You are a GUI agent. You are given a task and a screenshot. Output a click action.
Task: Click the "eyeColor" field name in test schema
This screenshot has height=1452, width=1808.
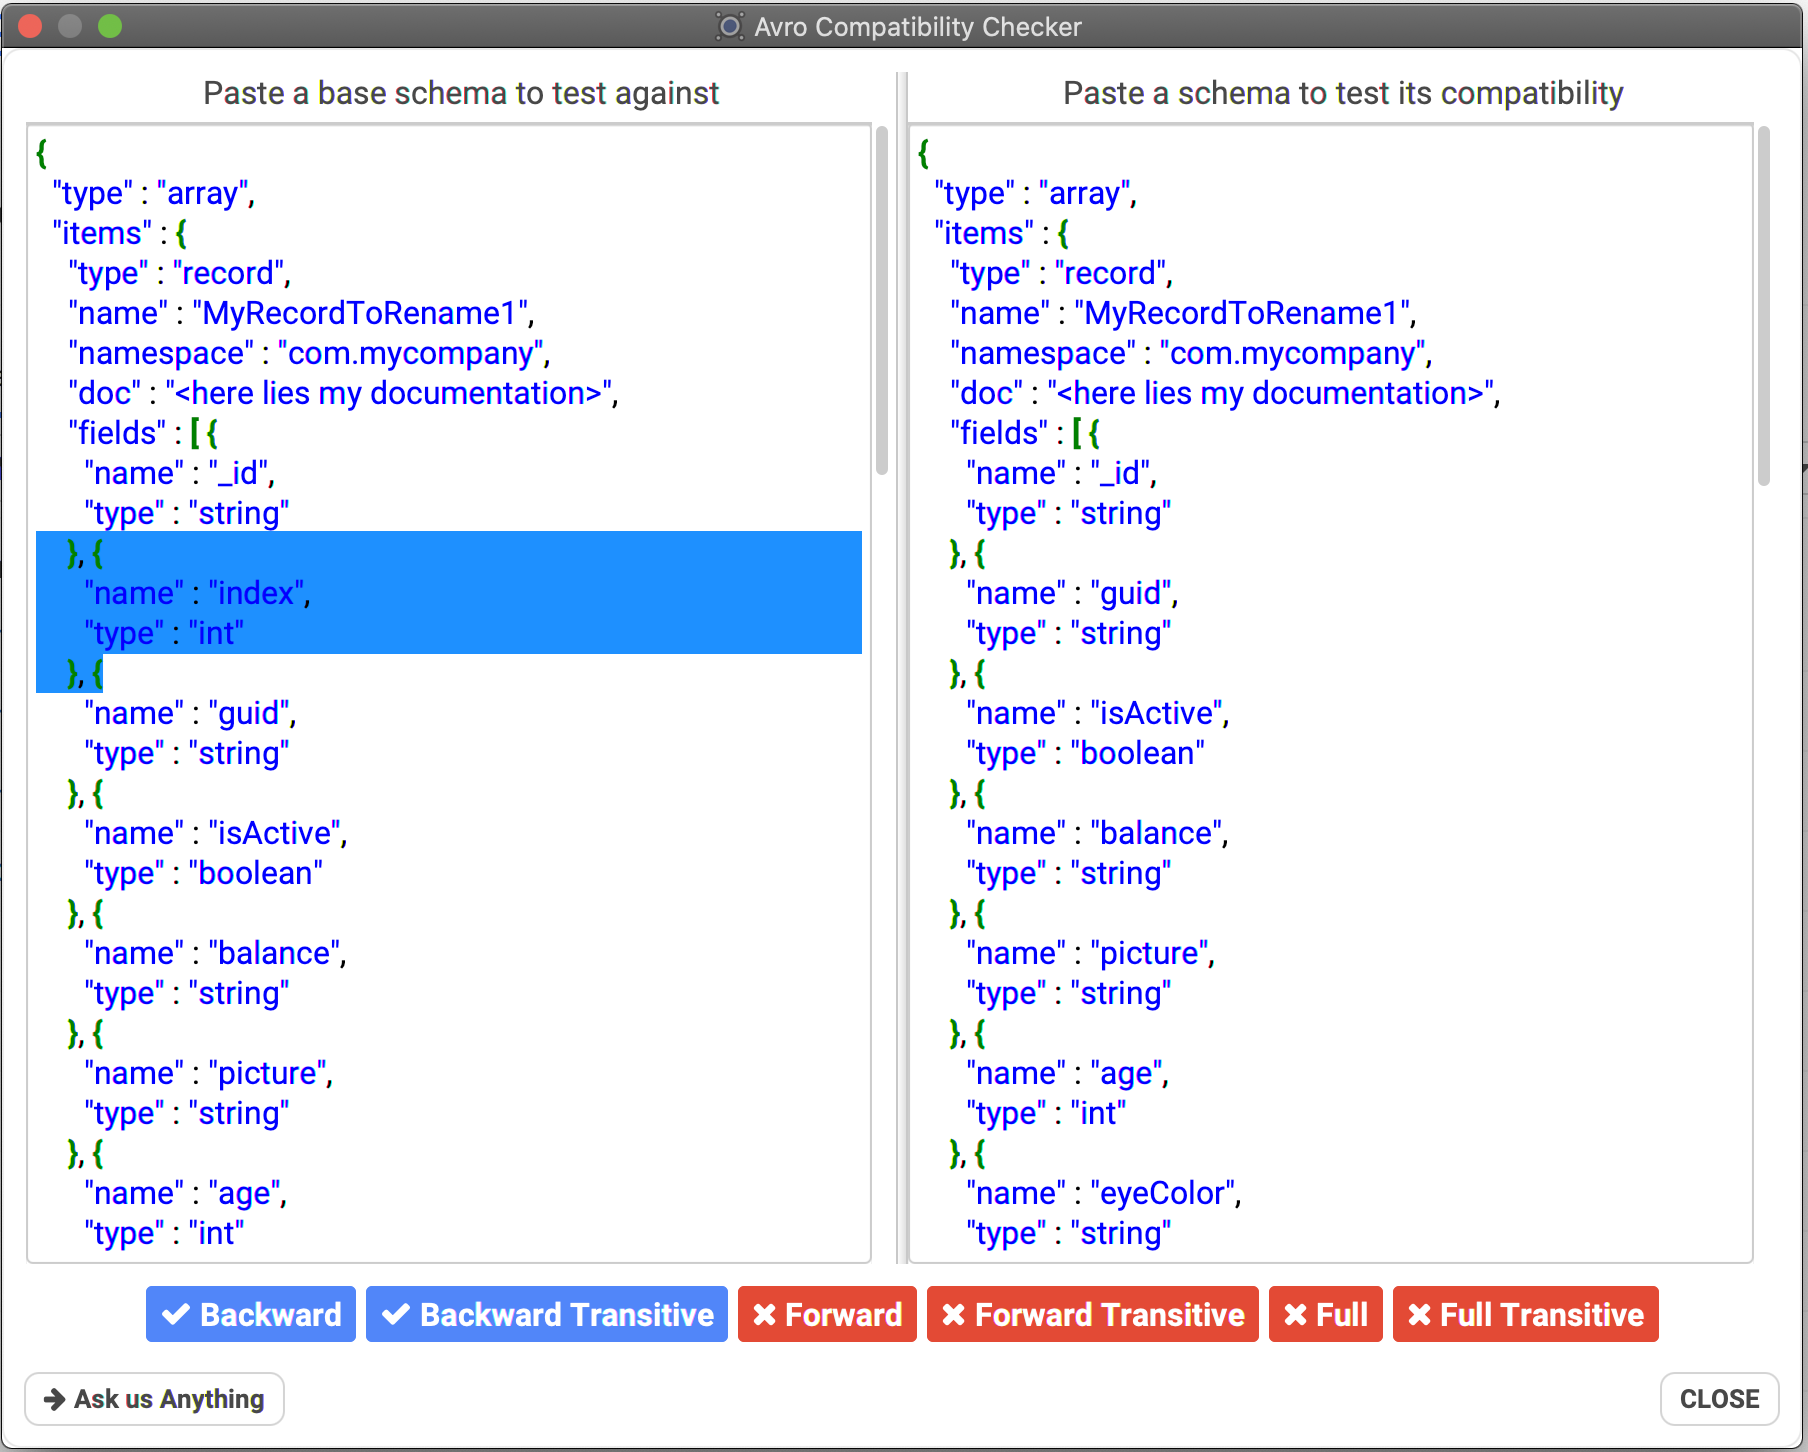[1162, 1193]
